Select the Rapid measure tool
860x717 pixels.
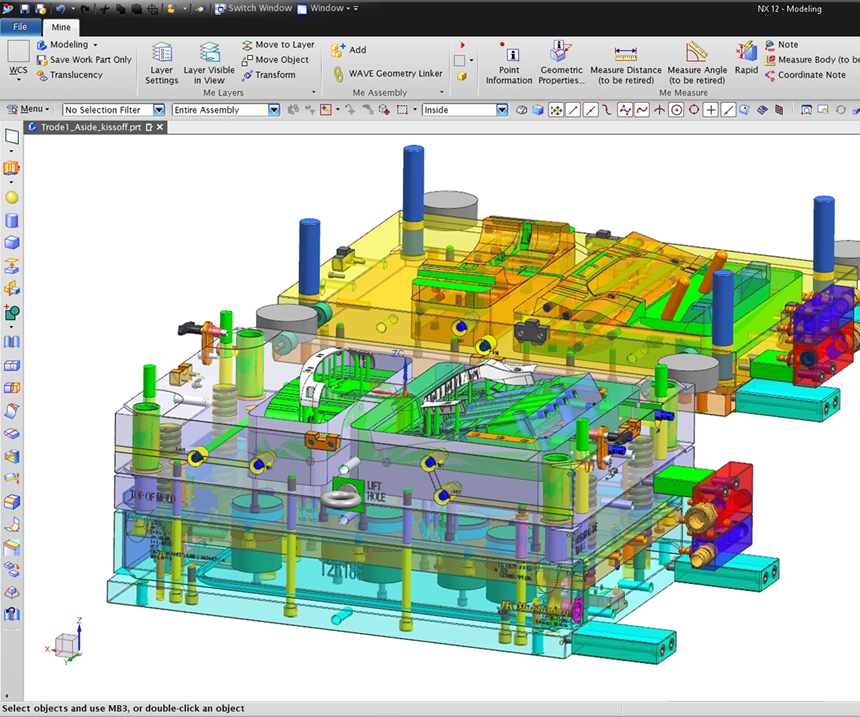click(746, 58)
